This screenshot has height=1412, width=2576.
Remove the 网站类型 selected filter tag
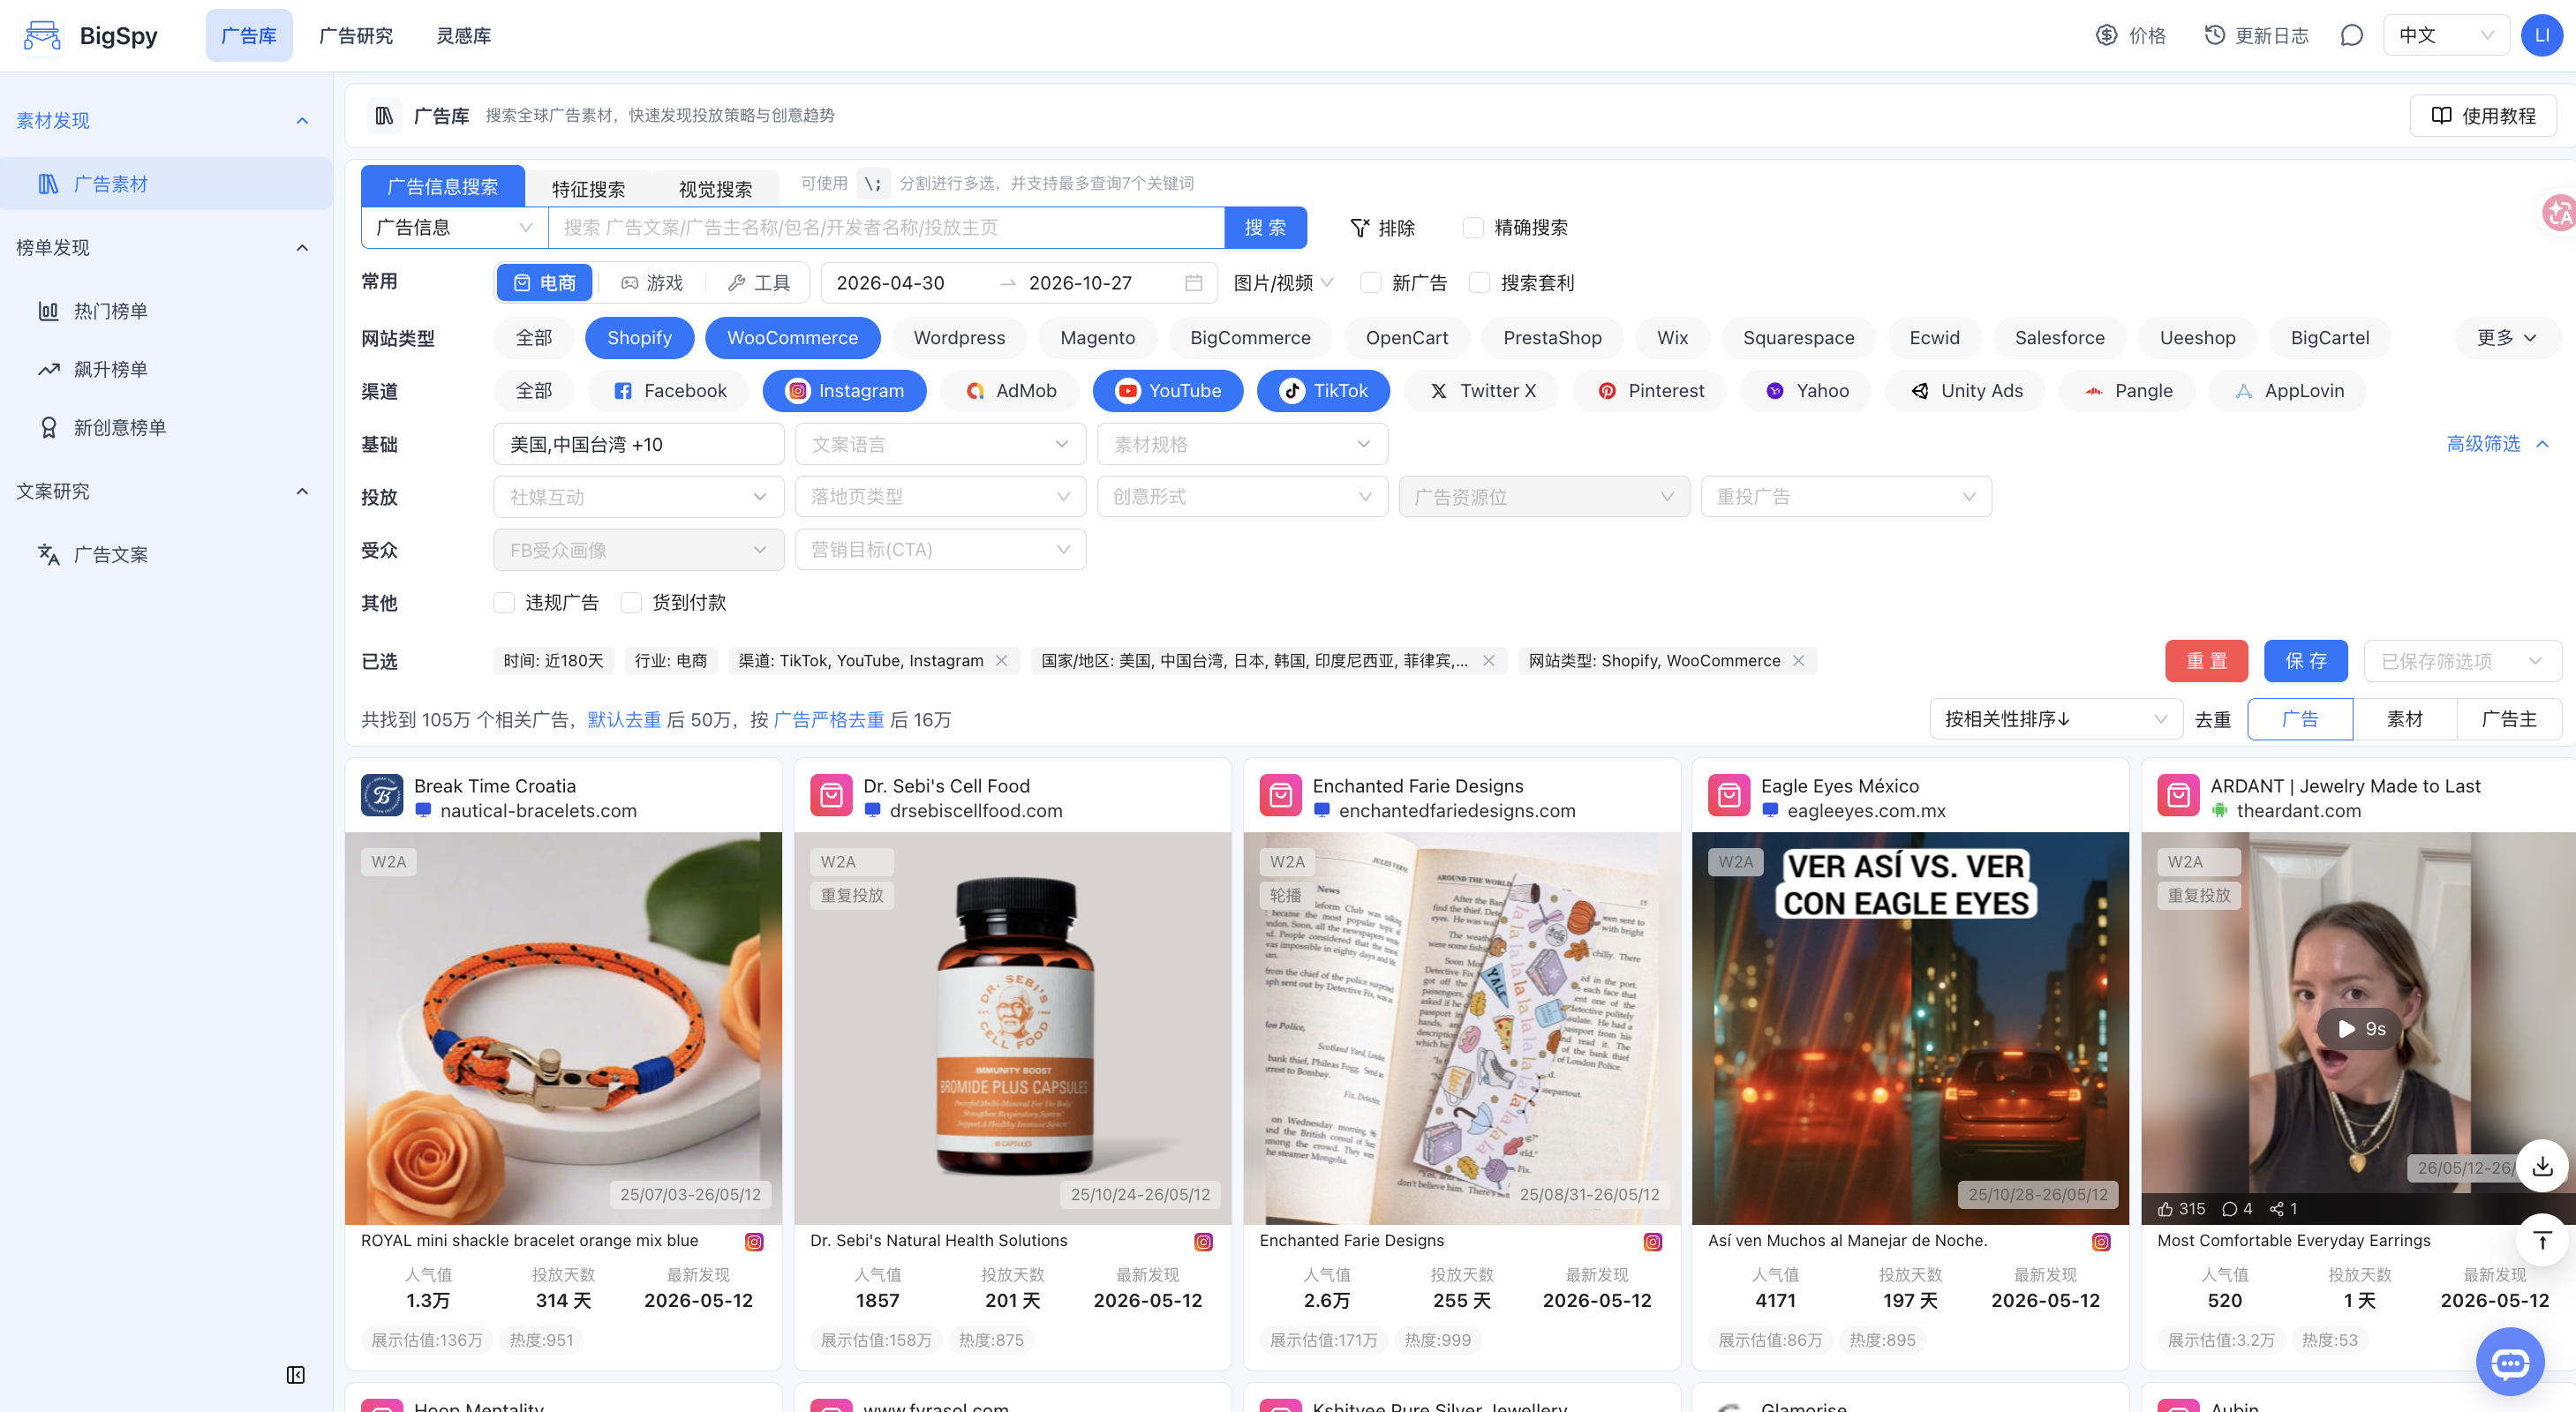click(x=1799, y=661)
